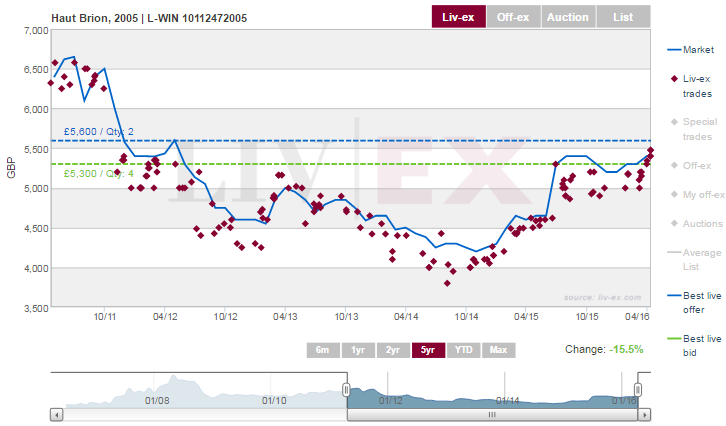726x426 pixels.
Task: Show My off-ex series
Action: [x=697, y=195]
